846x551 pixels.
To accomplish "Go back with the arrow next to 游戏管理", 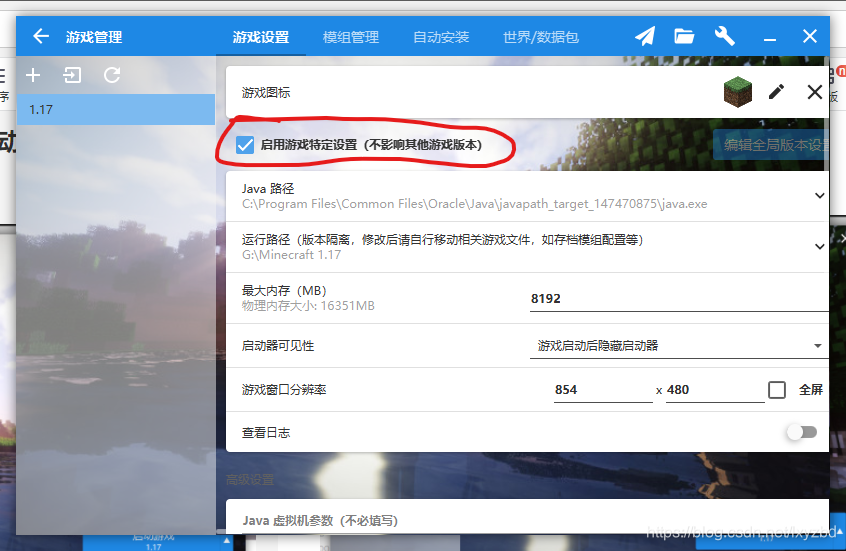I will [41, 37].
